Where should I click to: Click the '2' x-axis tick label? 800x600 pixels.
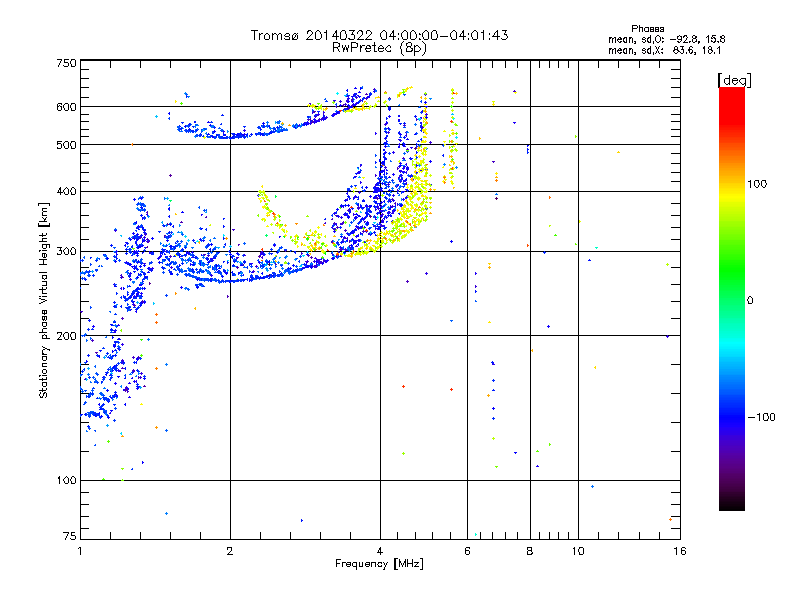click(230, 551)
